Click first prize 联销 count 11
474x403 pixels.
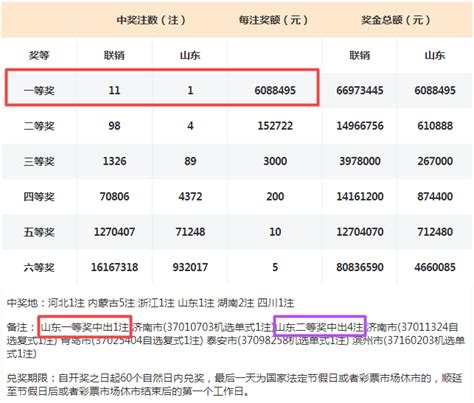(x=114, y=90)
